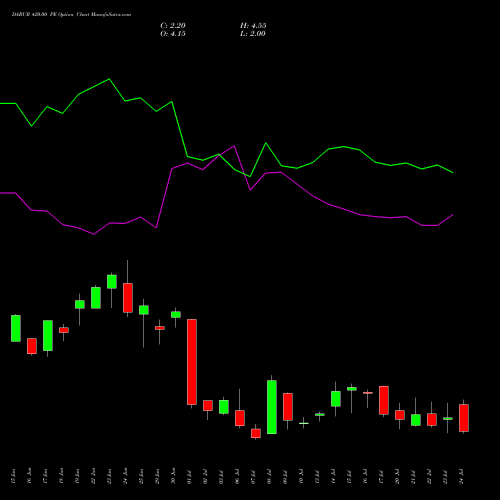Click the open value 'O: 4.15'
Screen dimensions: 500x500
(173, 34)
